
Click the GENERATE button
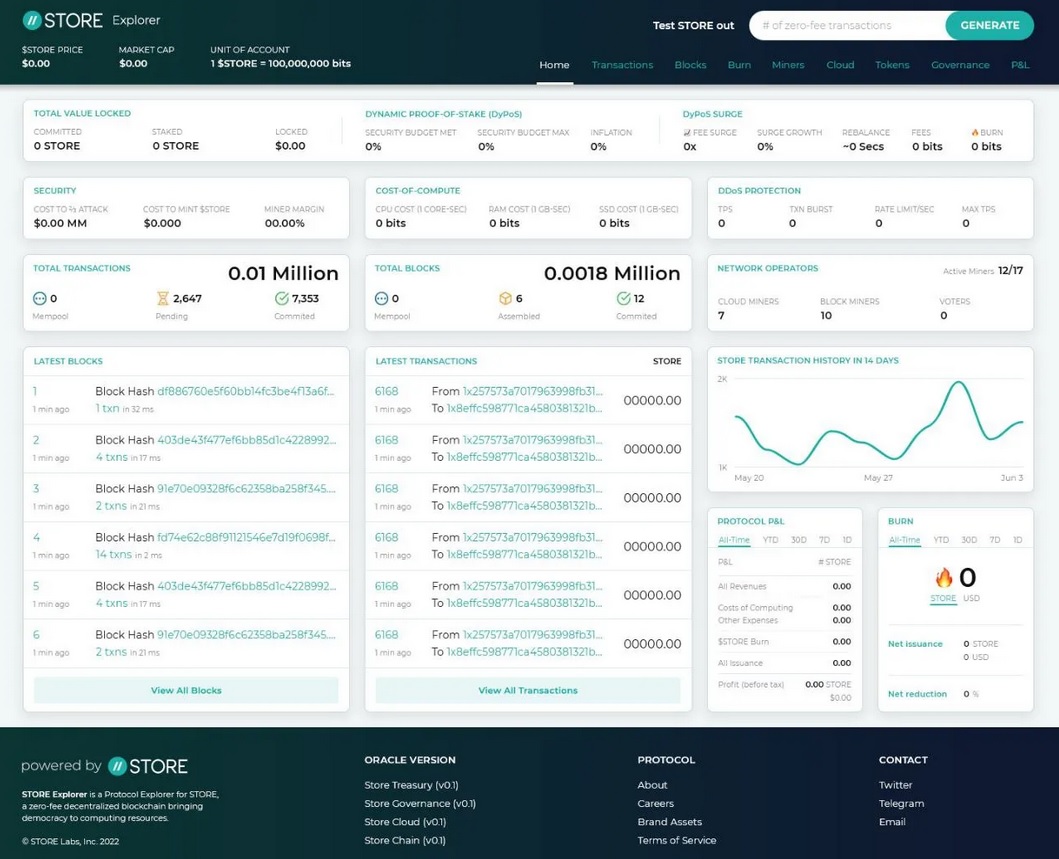989,25
